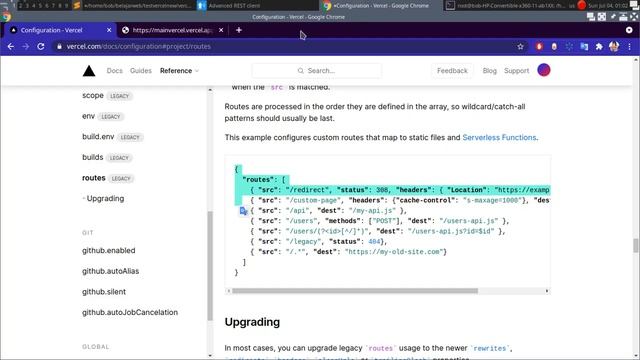Click in the Search field
This screenshot has height=360, width=640.
(x=317, y=71)
